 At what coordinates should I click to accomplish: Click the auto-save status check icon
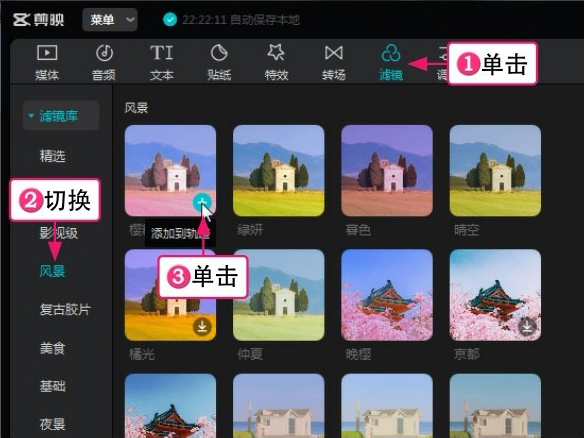(x=170, y=19)
